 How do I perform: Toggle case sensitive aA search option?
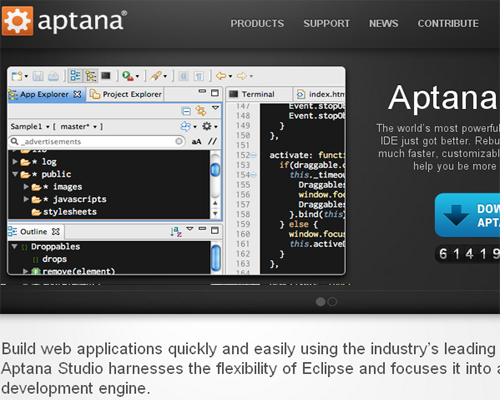tap(196, 142)
